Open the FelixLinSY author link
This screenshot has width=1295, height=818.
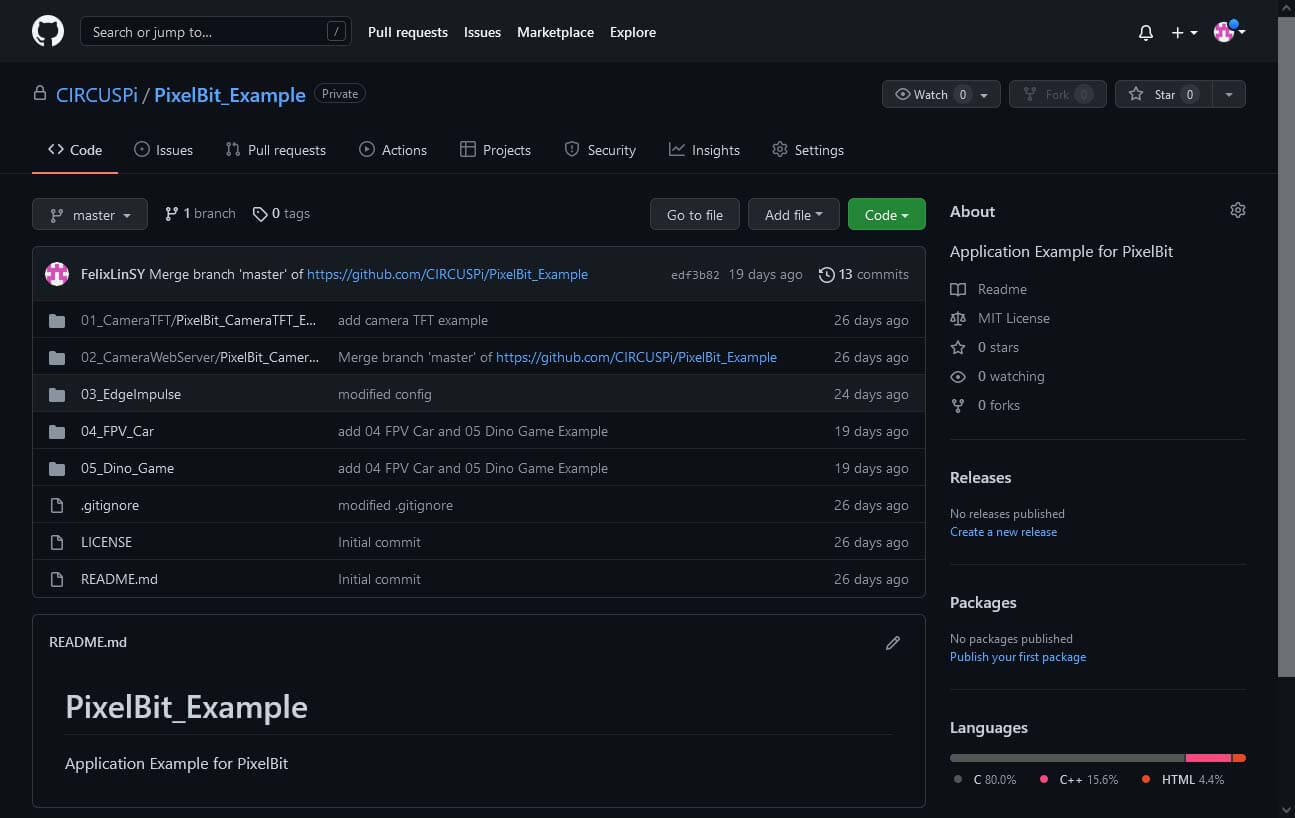coord(113,274)
